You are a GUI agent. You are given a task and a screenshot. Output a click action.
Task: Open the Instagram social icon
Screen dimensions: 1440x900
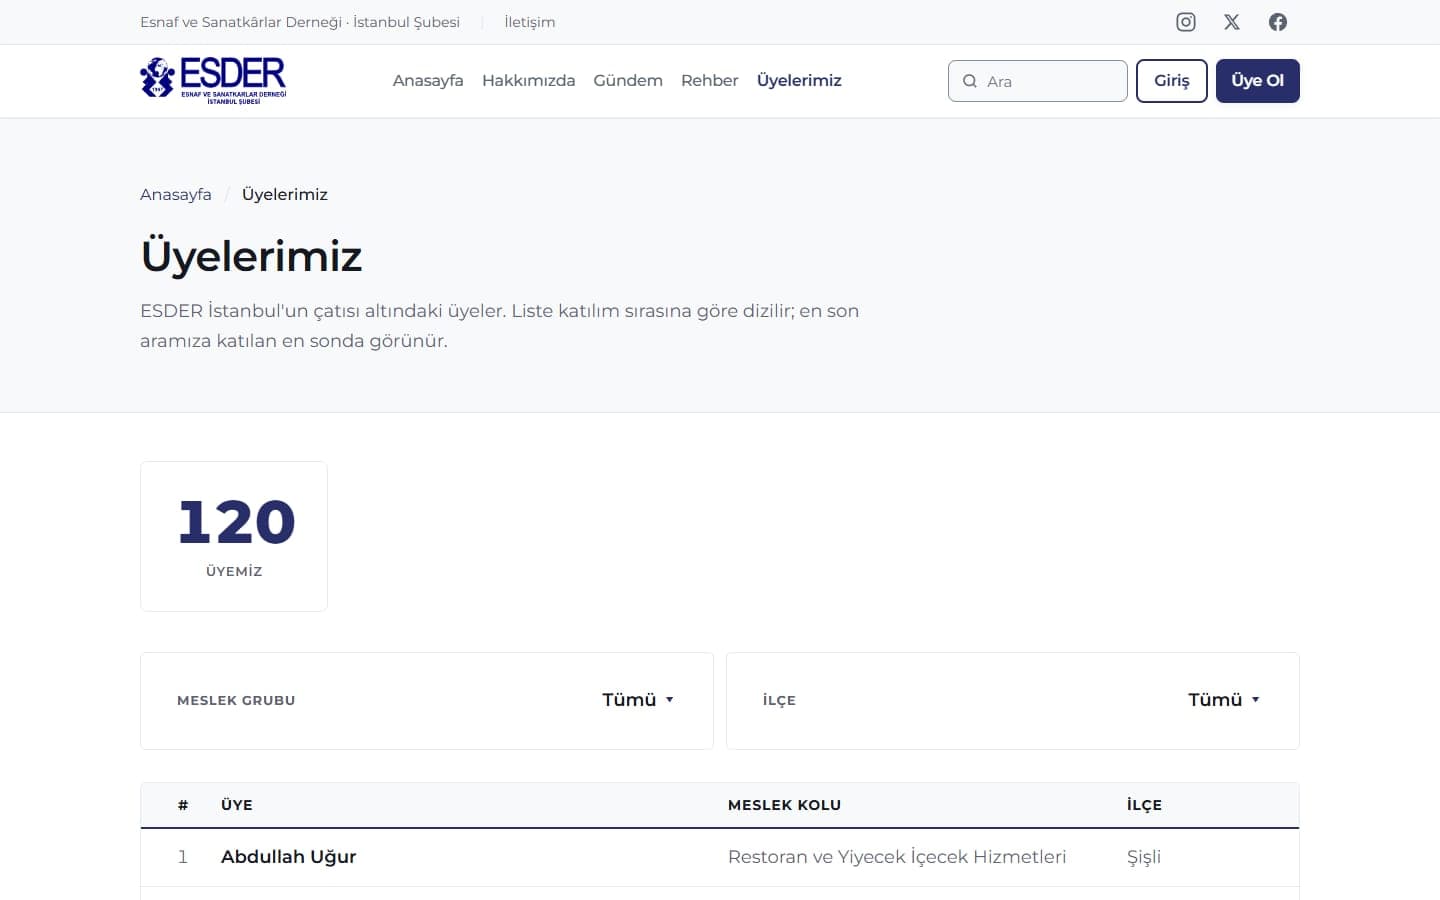pyautogui.click(x=1186, y=22)
